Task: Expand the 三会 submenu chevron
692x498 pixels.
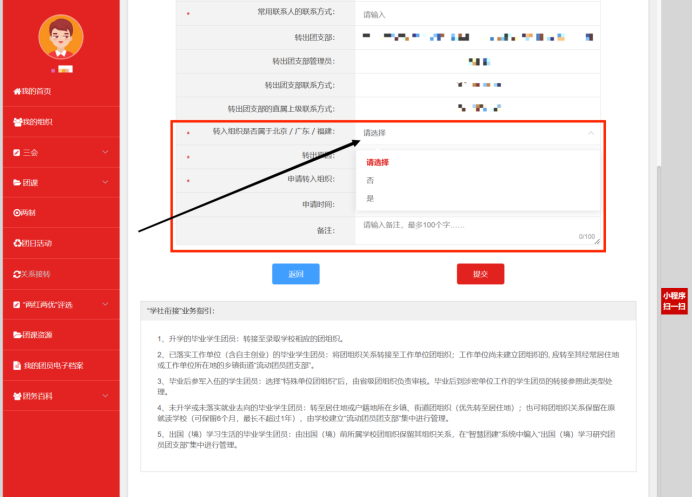Action: click(x=106, y=152)
